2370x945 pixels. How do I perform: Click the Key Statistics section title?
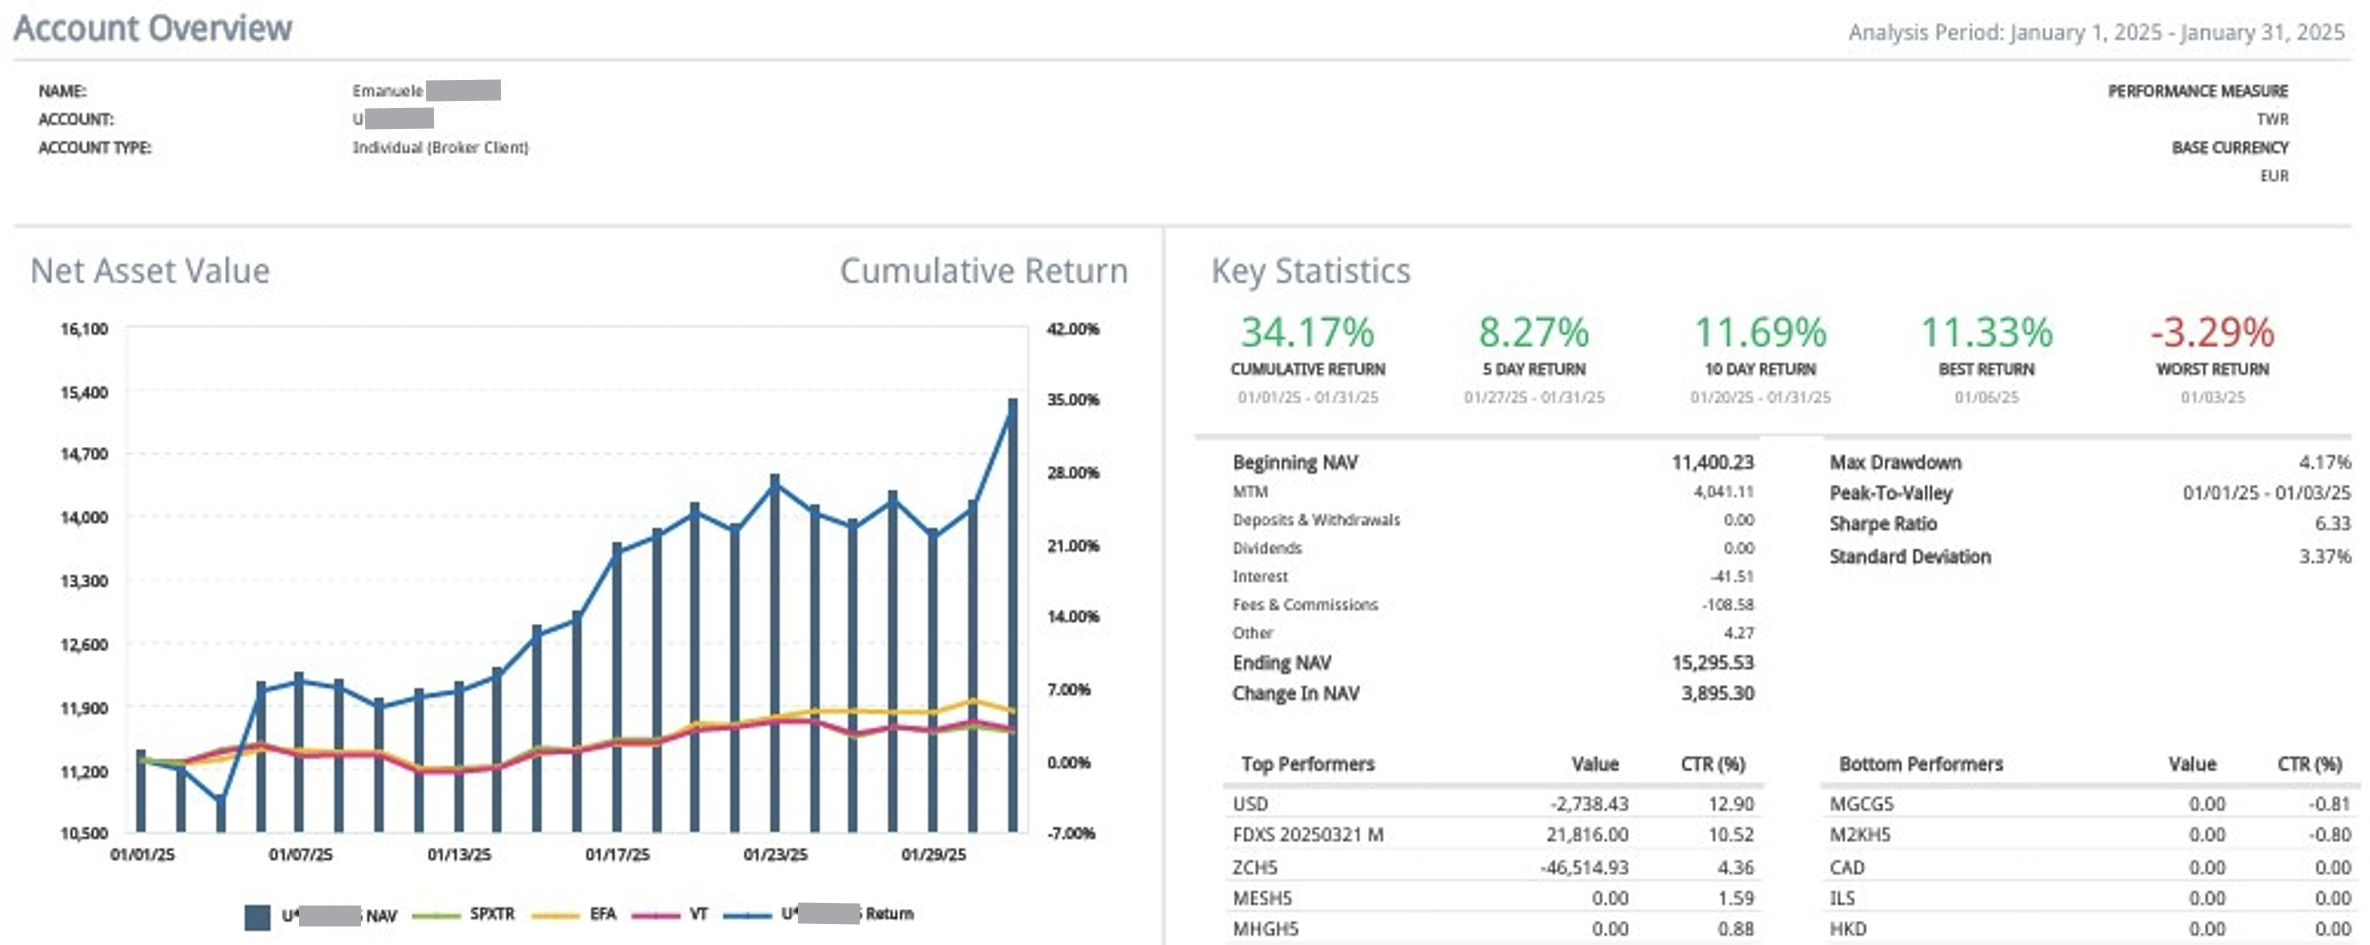coord(1310,271)
